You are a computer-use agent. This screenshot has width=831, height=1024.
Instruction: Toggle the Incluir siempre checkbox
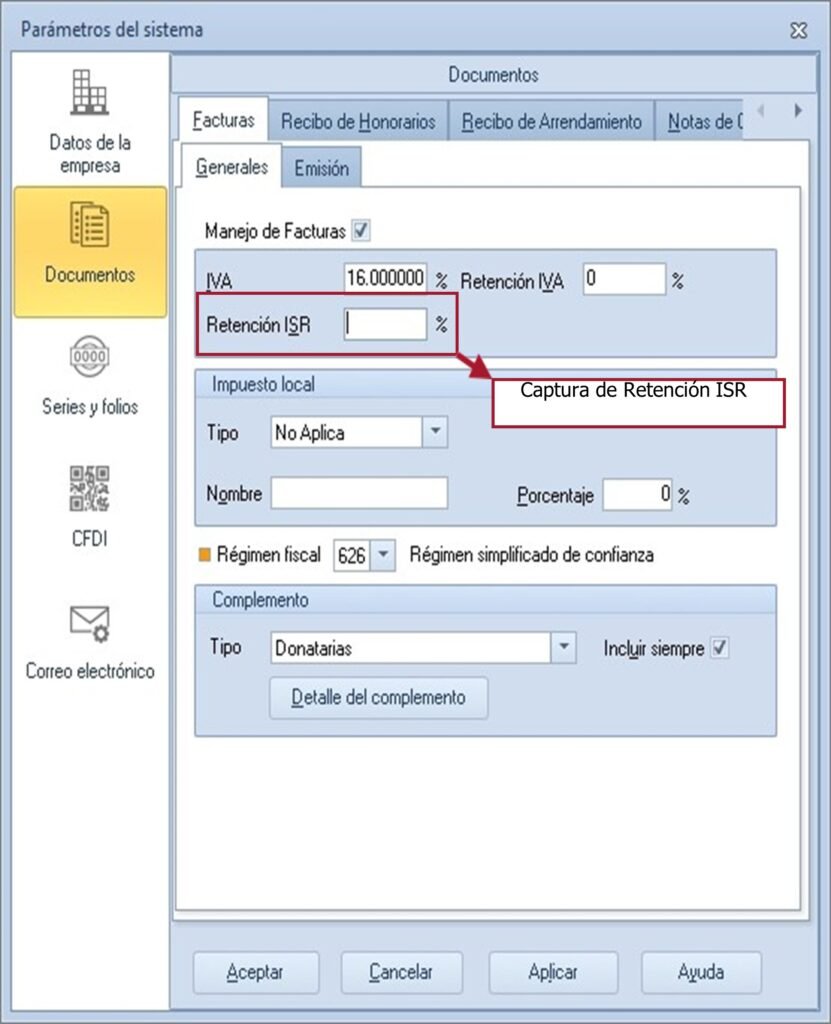click(x=719, y=648)
